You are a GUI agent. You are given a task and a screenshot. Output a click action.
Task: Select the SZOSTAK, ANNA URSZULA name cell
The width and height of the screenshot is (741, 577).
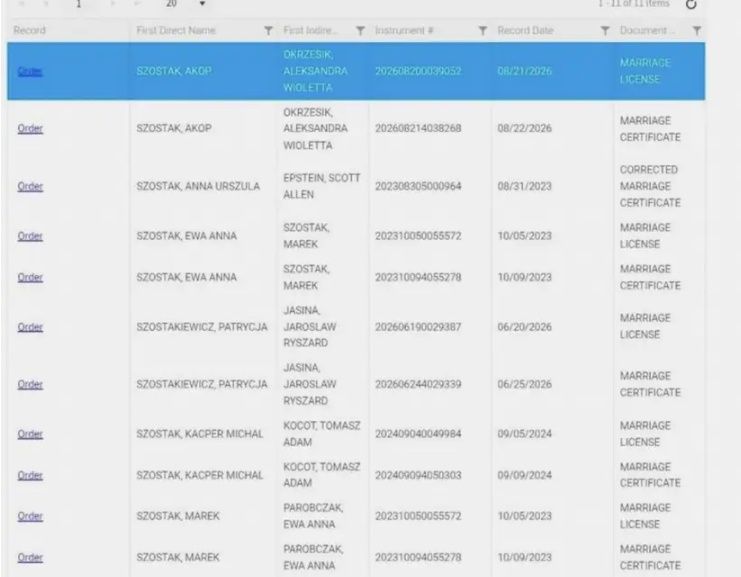[198, 187]
